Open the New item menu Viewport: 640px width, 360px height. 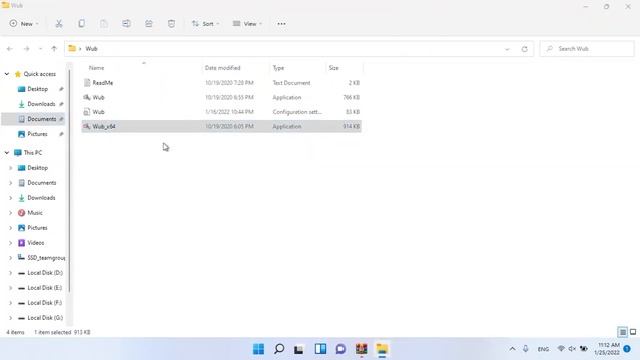[x=24, y=24]
